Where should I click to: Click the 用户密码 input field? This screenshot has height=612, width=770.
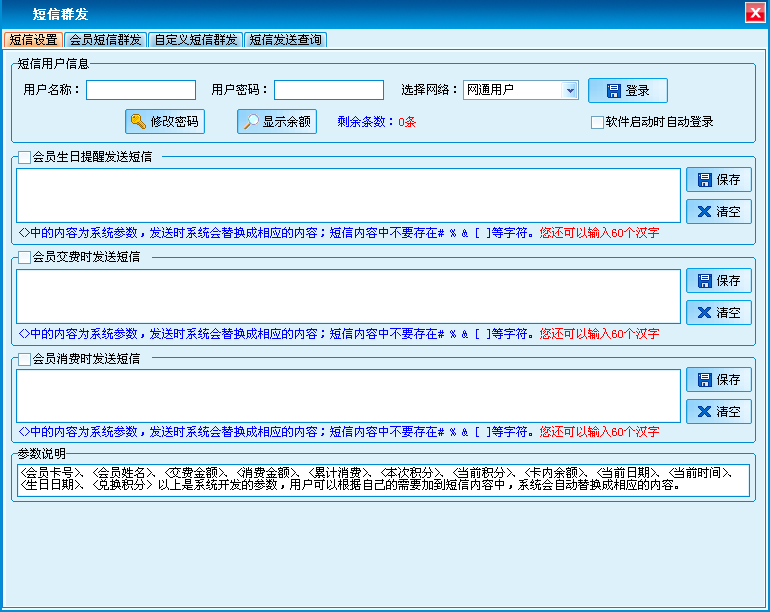[328, 91]
